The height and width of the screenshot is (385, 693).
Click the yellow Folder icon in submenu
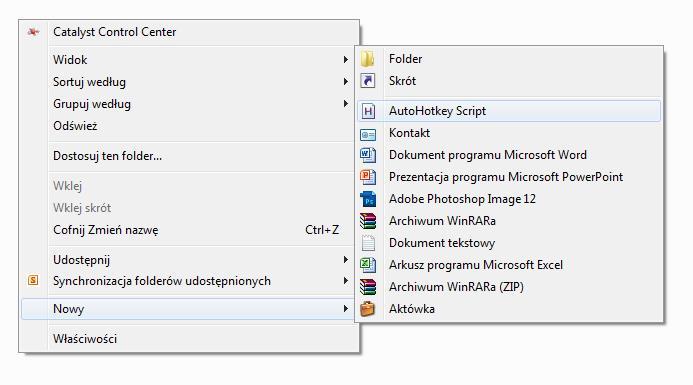point(367,59)
